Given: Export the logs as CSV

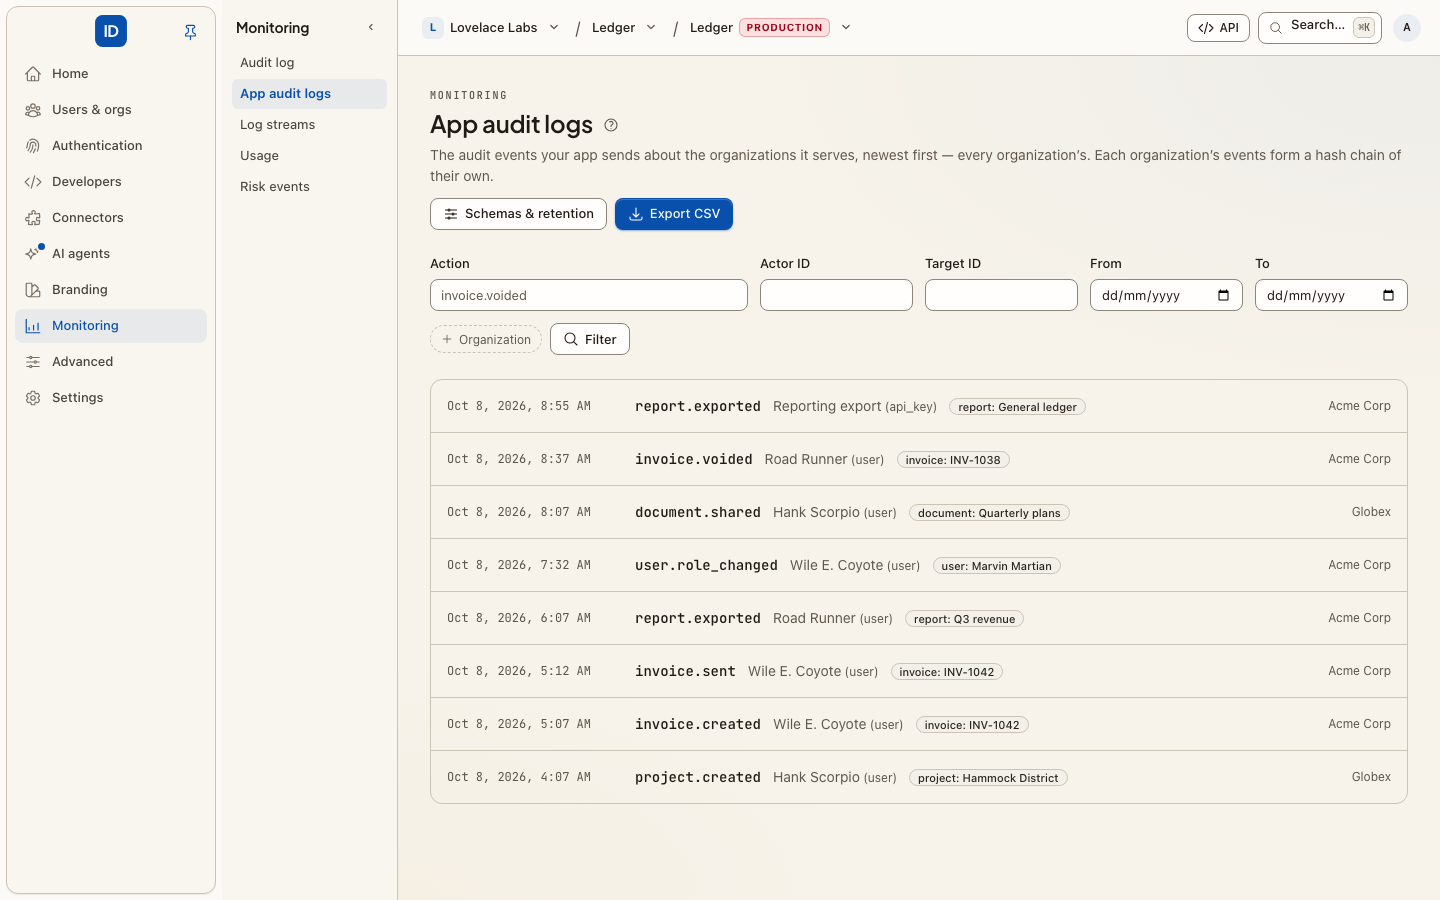Looking at the screenshot, I should click(x=674, y=214).
